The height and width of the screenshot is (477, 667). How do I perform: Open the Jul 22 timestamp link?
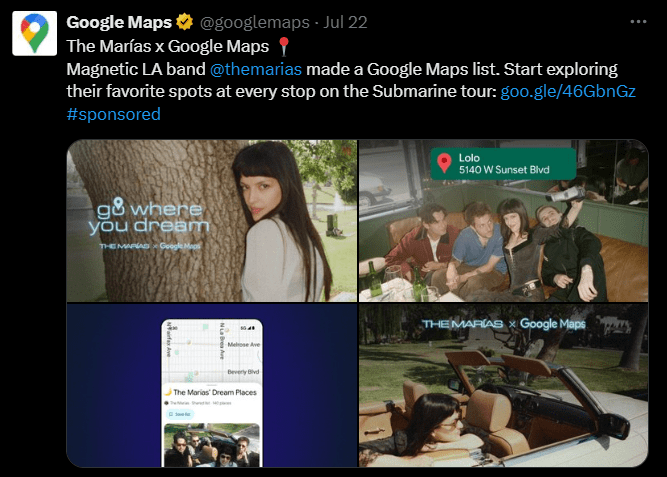tap(345, 22)
